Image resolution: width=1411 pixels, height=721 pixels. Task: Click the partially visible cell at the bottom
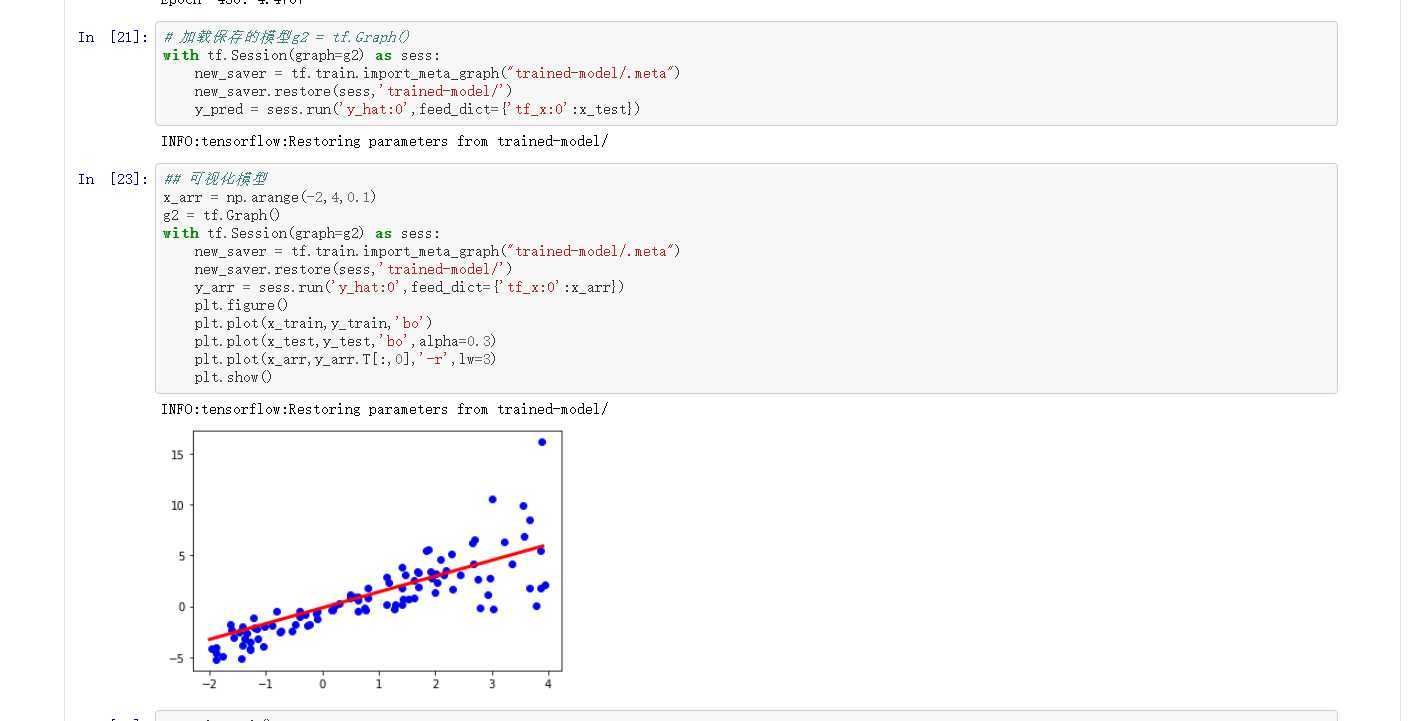coord(745,716)
